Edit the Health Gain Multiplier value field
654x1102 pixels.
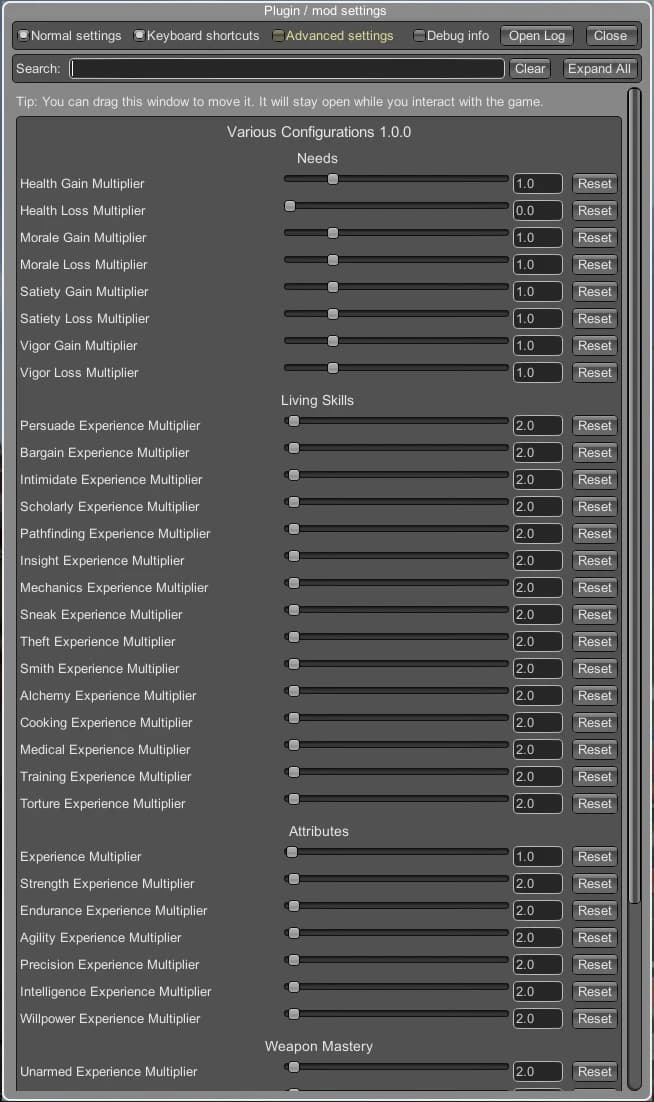[537, 183]
